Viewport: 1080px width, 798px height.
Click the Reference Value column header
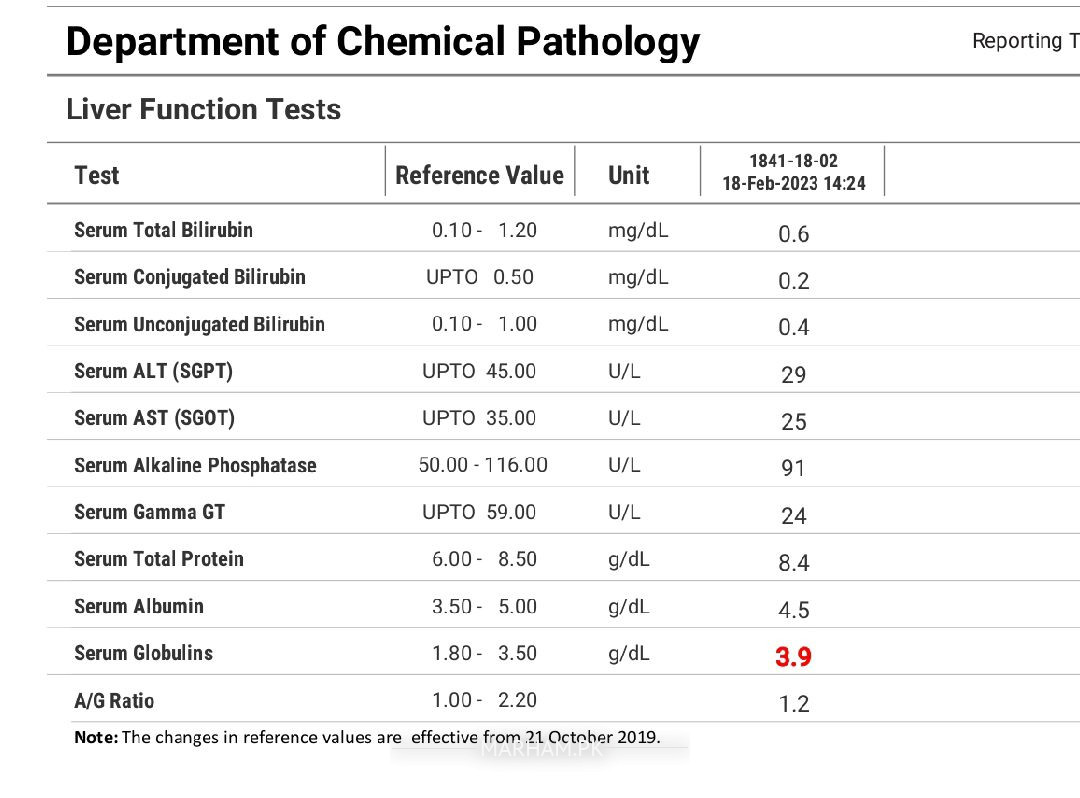(479, 175)
